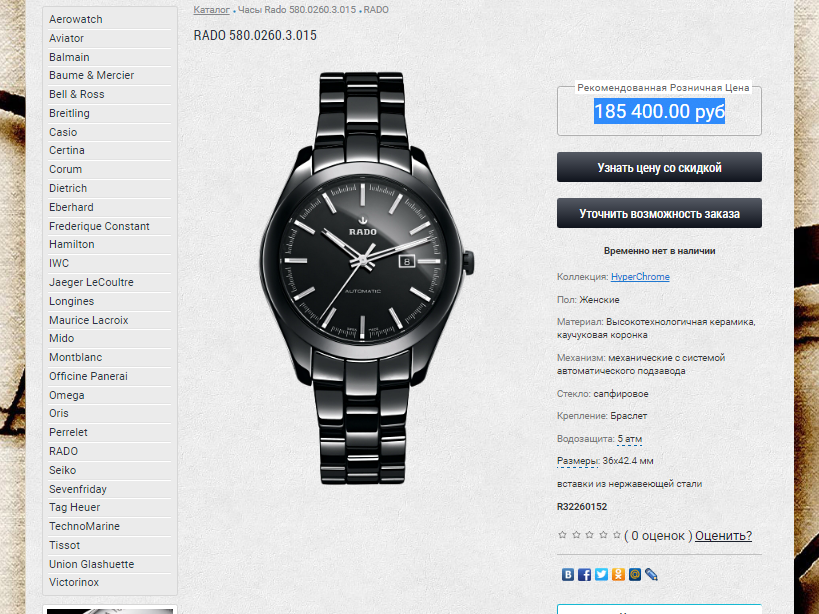This screenshot has height=614, width=819.
Task: Select the Tag Heuer brand in the sidebar
Action: pyautogui.click(x=75, y=507)
